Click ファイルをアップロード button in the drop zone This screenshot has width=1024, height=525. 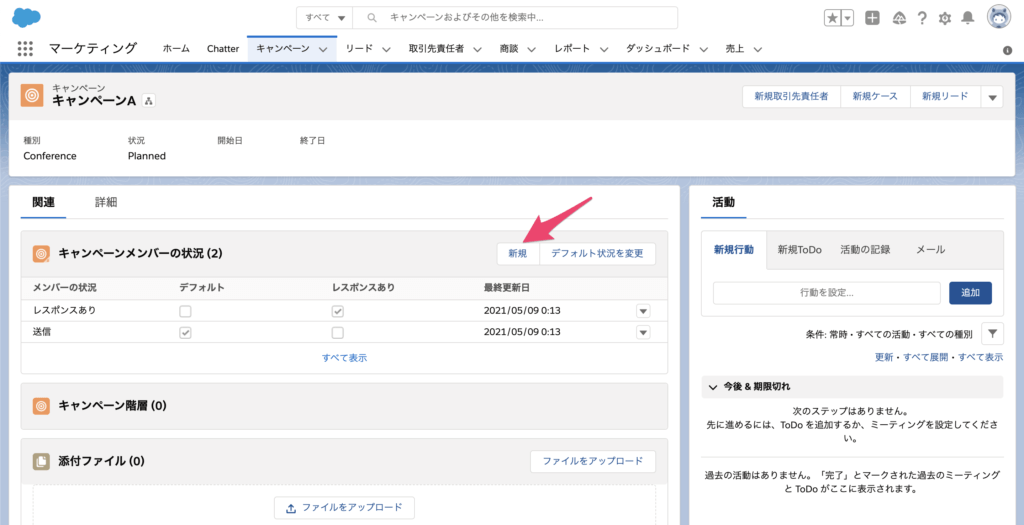click(344, 507)
